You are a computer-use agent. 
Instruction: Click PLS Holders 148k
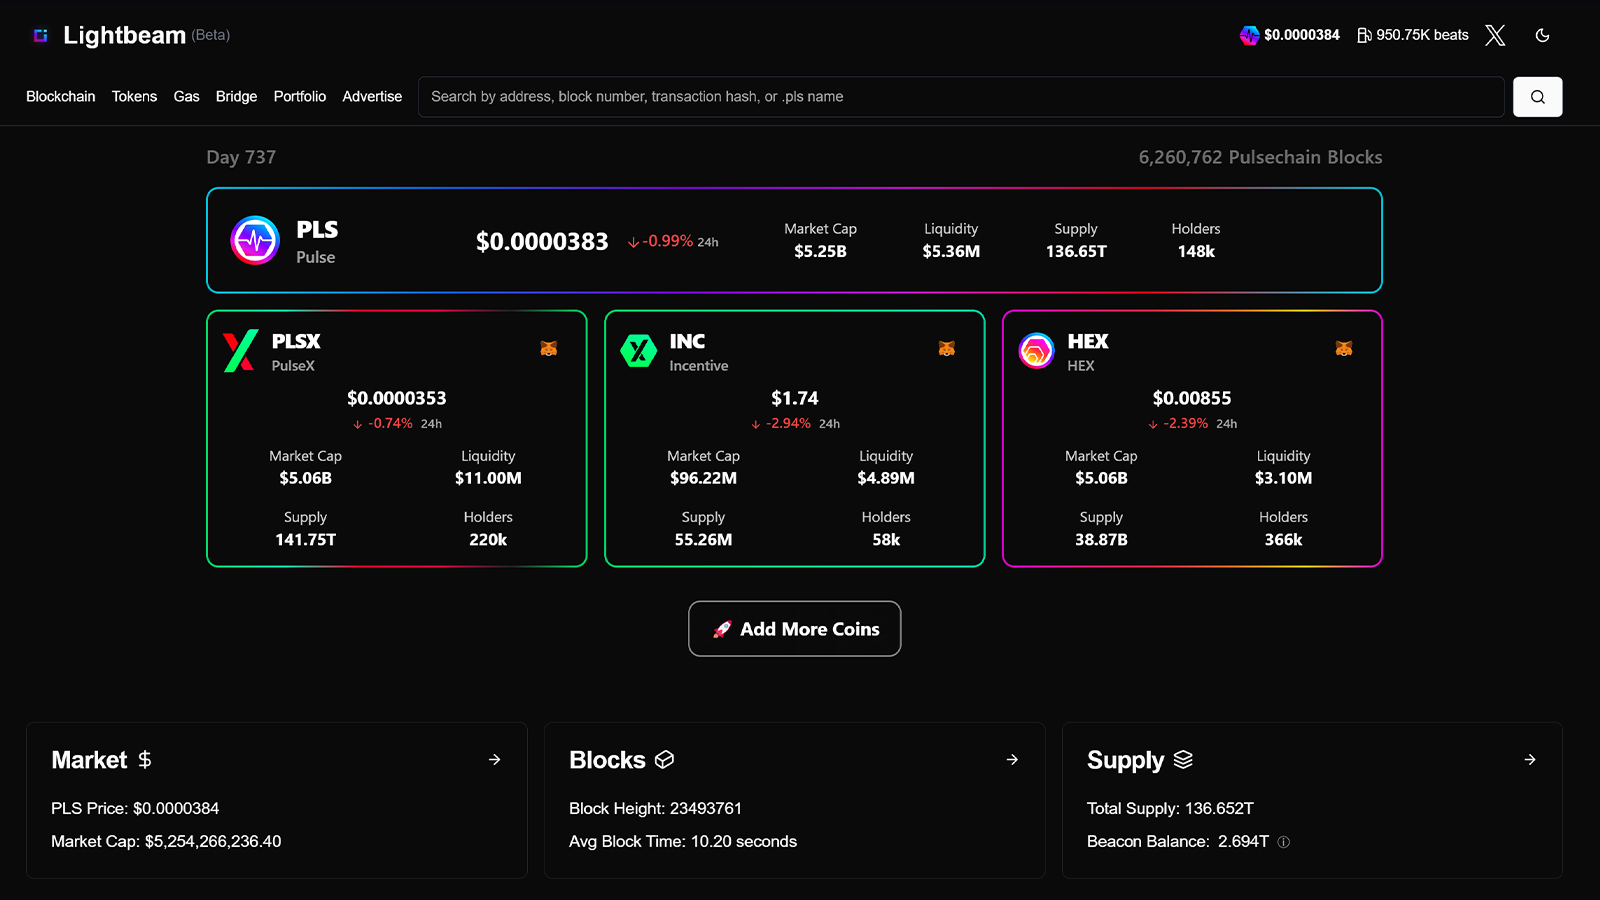click(1196, 252)
